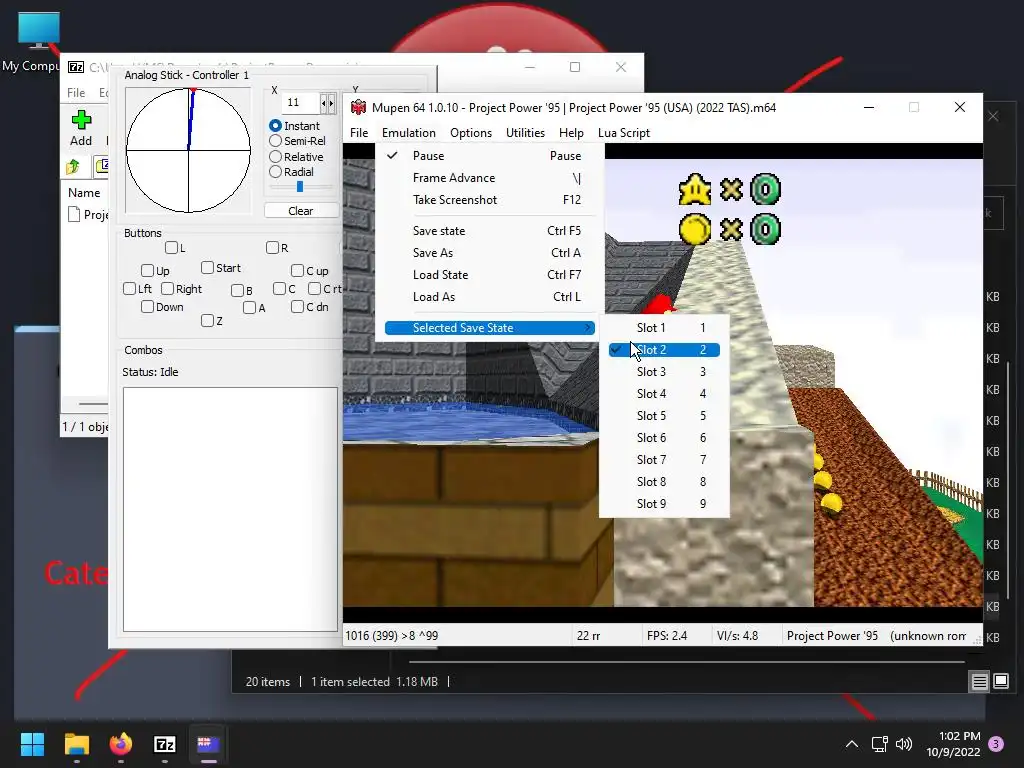Choose Take Screenshot menu item
The width and height of the screenshot is (1024, 768).
pyautogui.click(x=489, y=200)
